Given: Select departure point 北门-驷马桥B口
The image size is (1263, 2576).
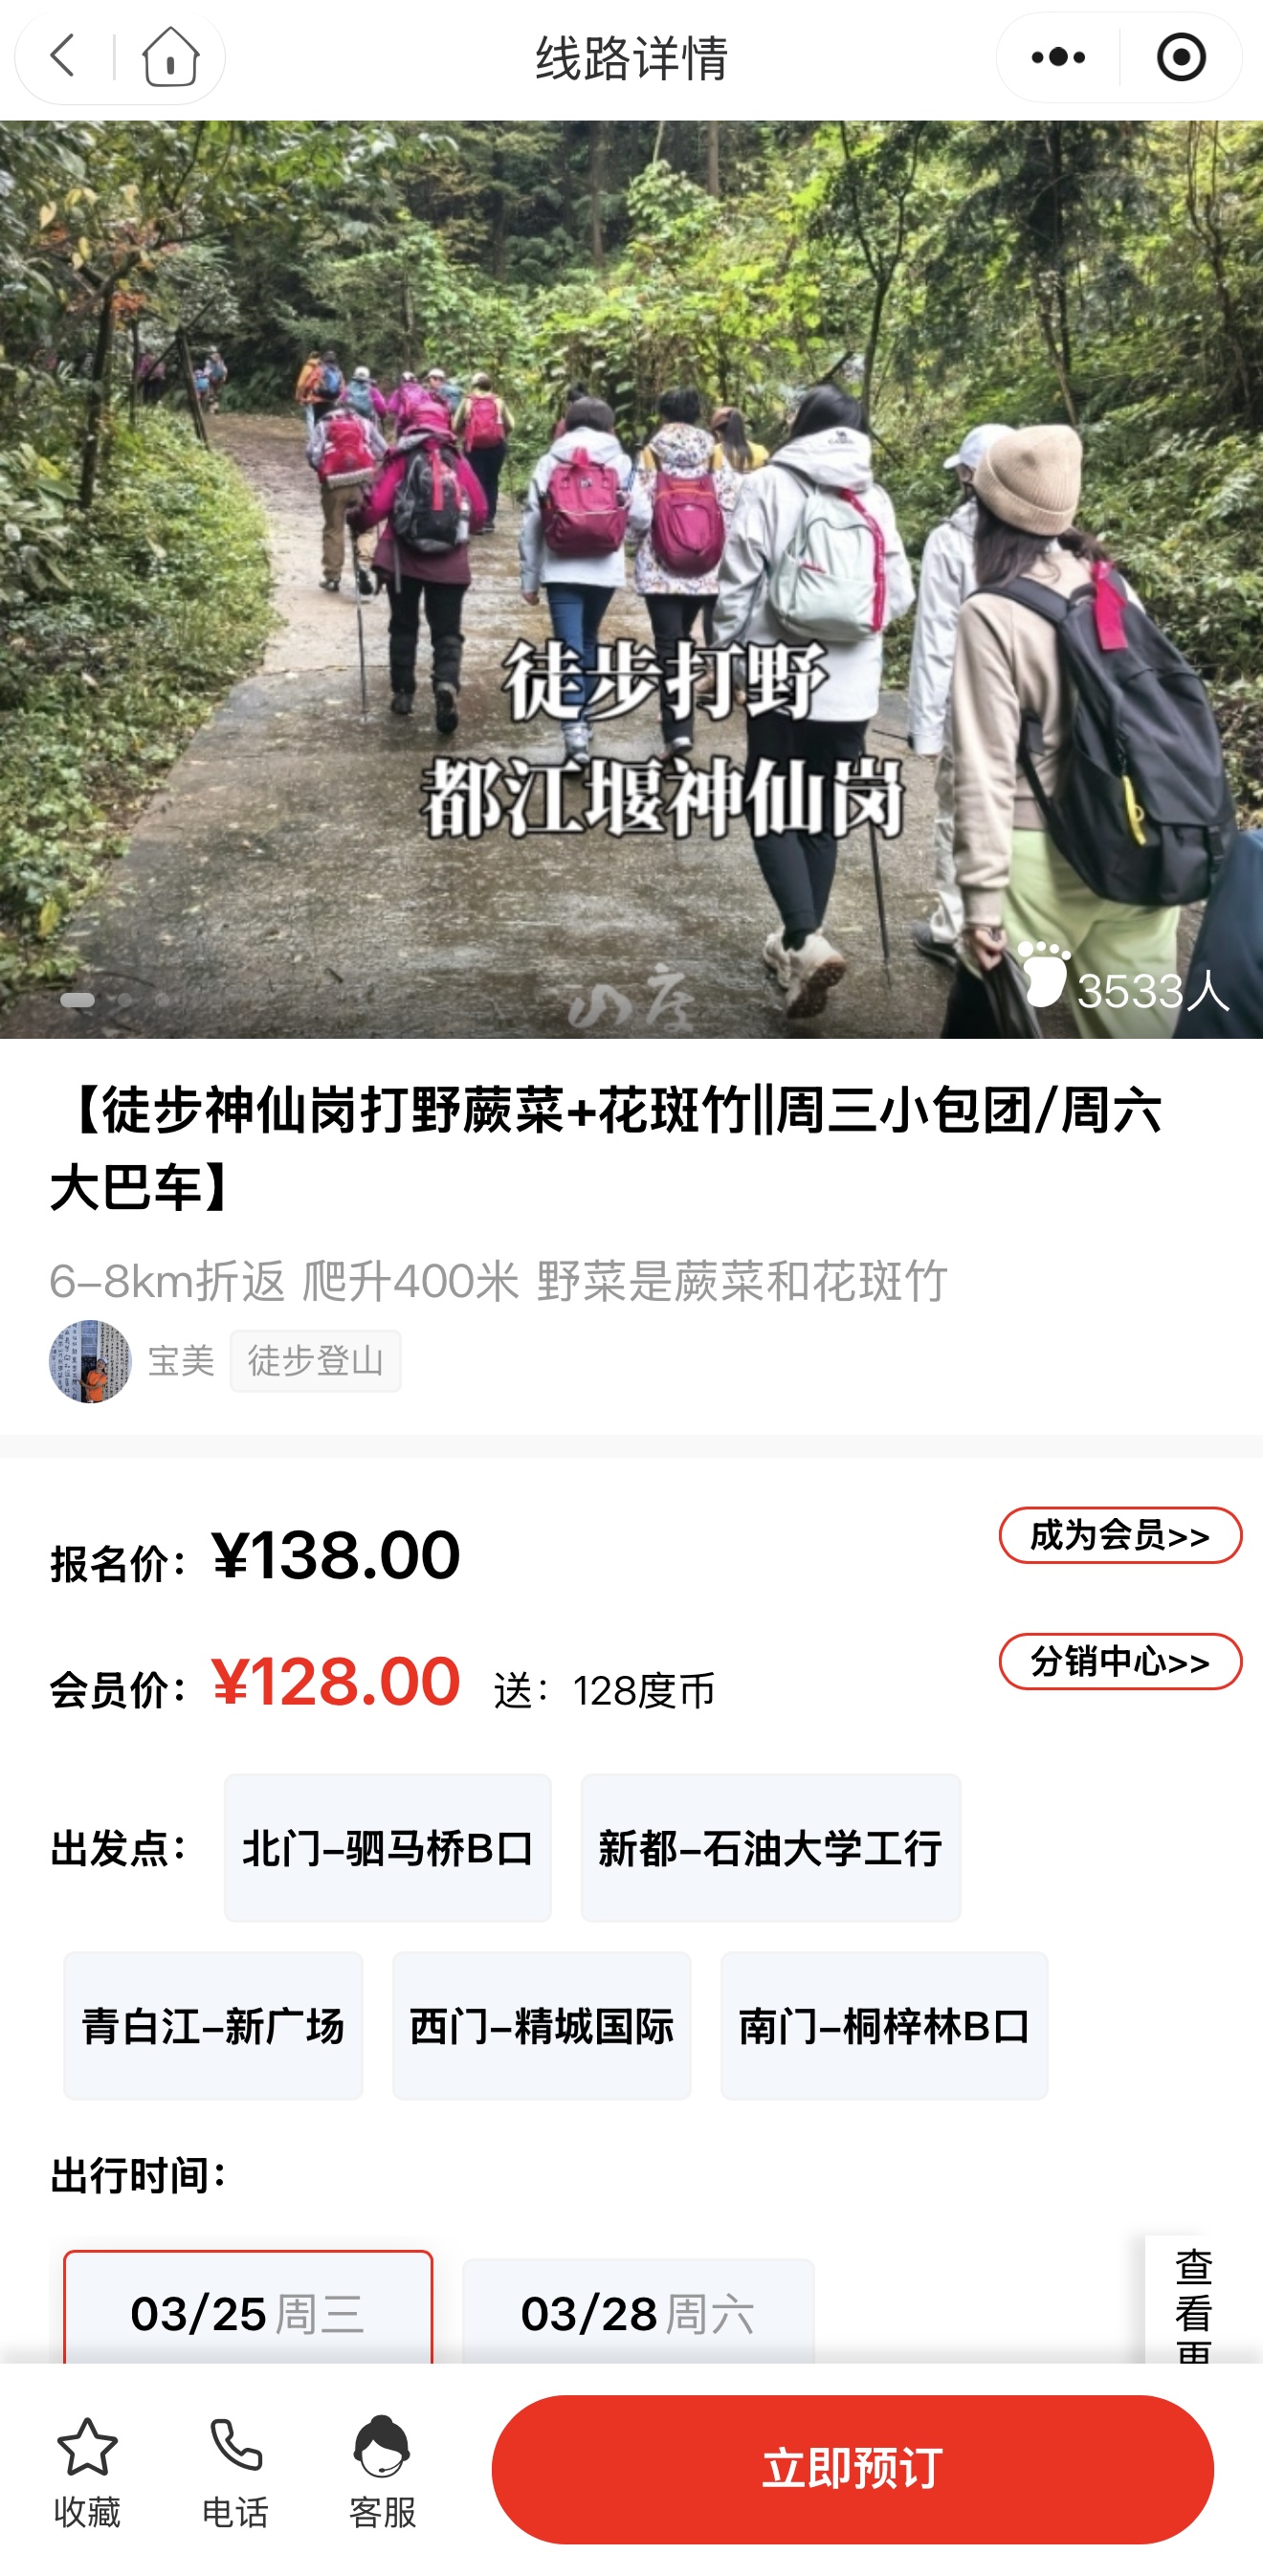Looking at the screenshot, I should 388,1848.
